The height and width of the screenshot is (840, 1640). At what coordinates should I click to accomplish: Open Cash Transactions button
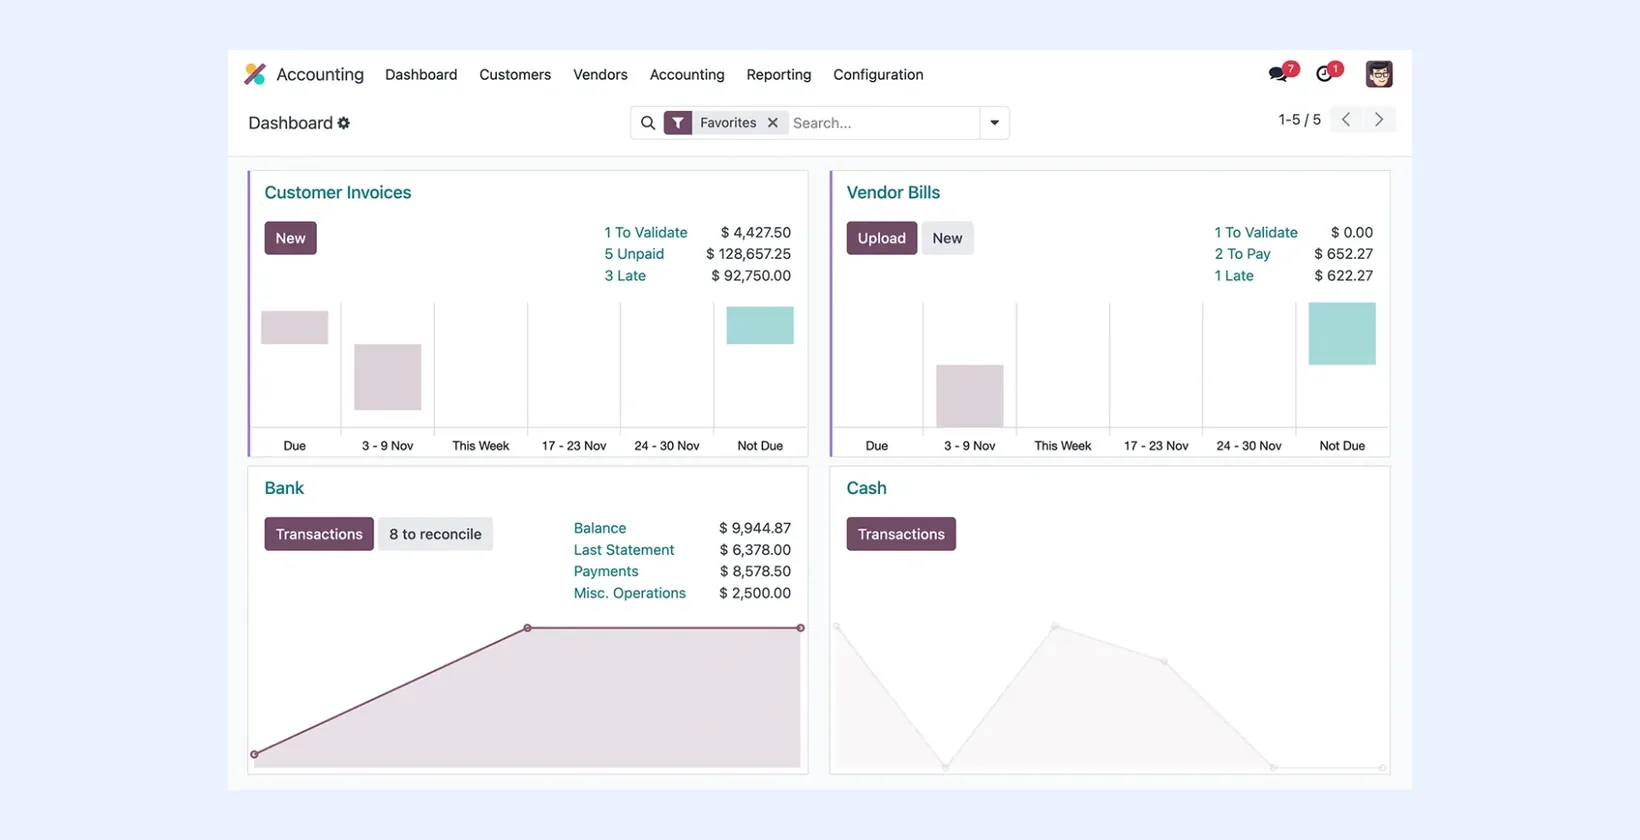[901, 534]
